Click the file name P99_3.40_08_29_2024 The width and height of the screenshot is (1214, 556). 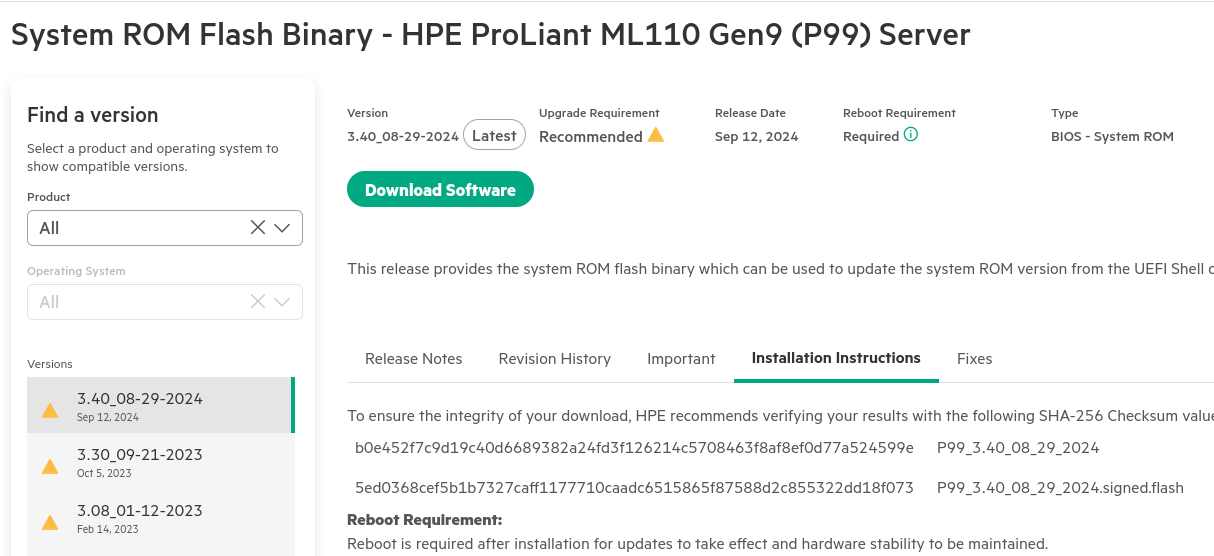1018,447
